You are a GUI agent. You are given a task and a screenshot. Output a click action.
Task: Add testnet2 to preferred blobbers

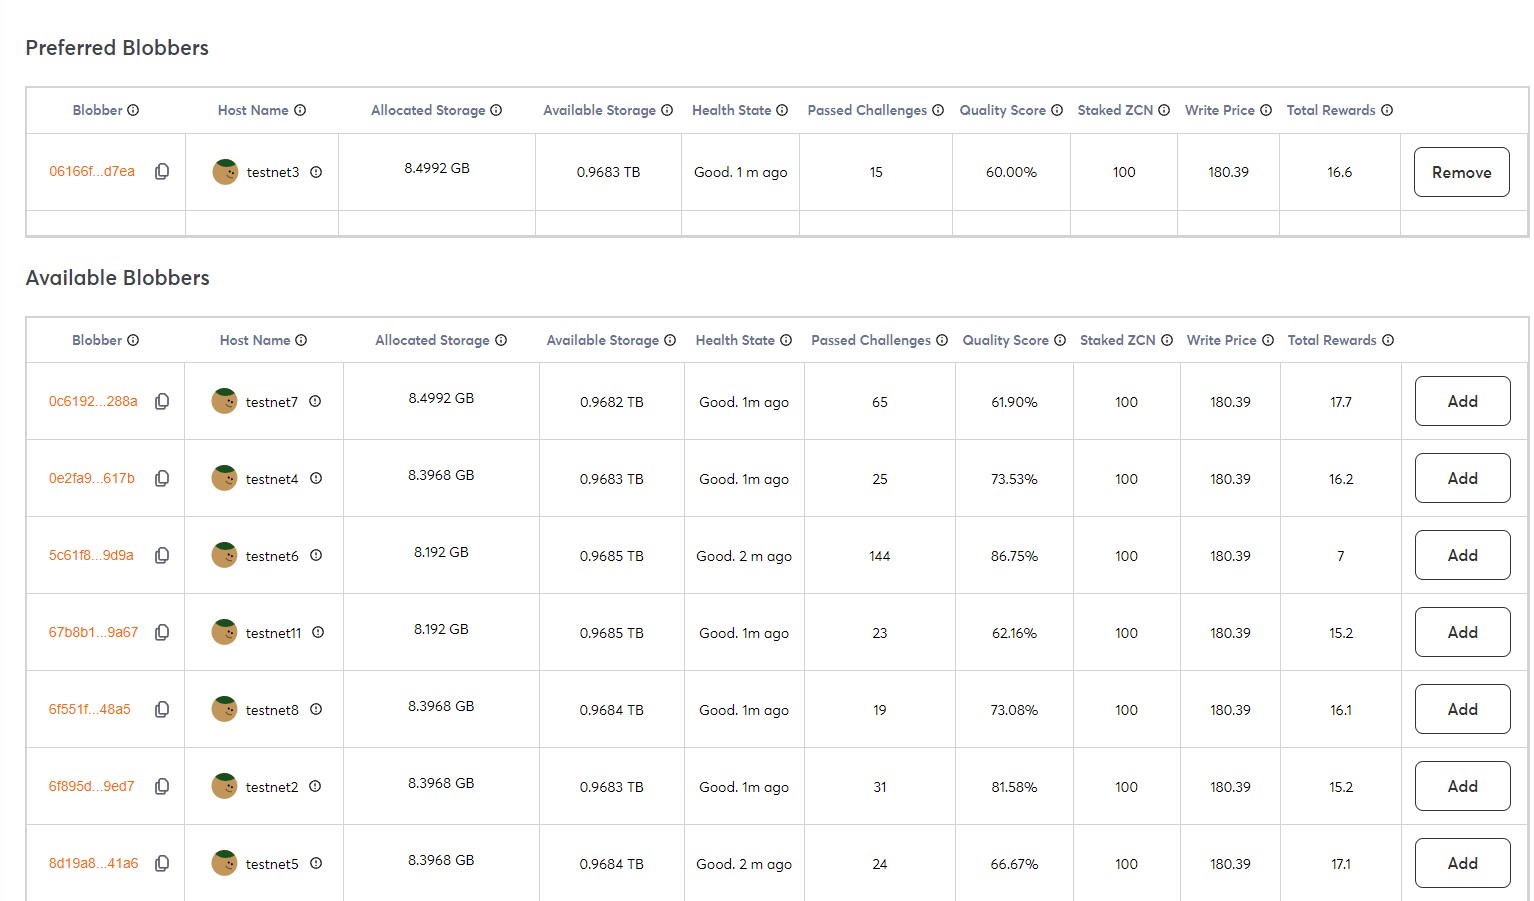point(1462,787)
